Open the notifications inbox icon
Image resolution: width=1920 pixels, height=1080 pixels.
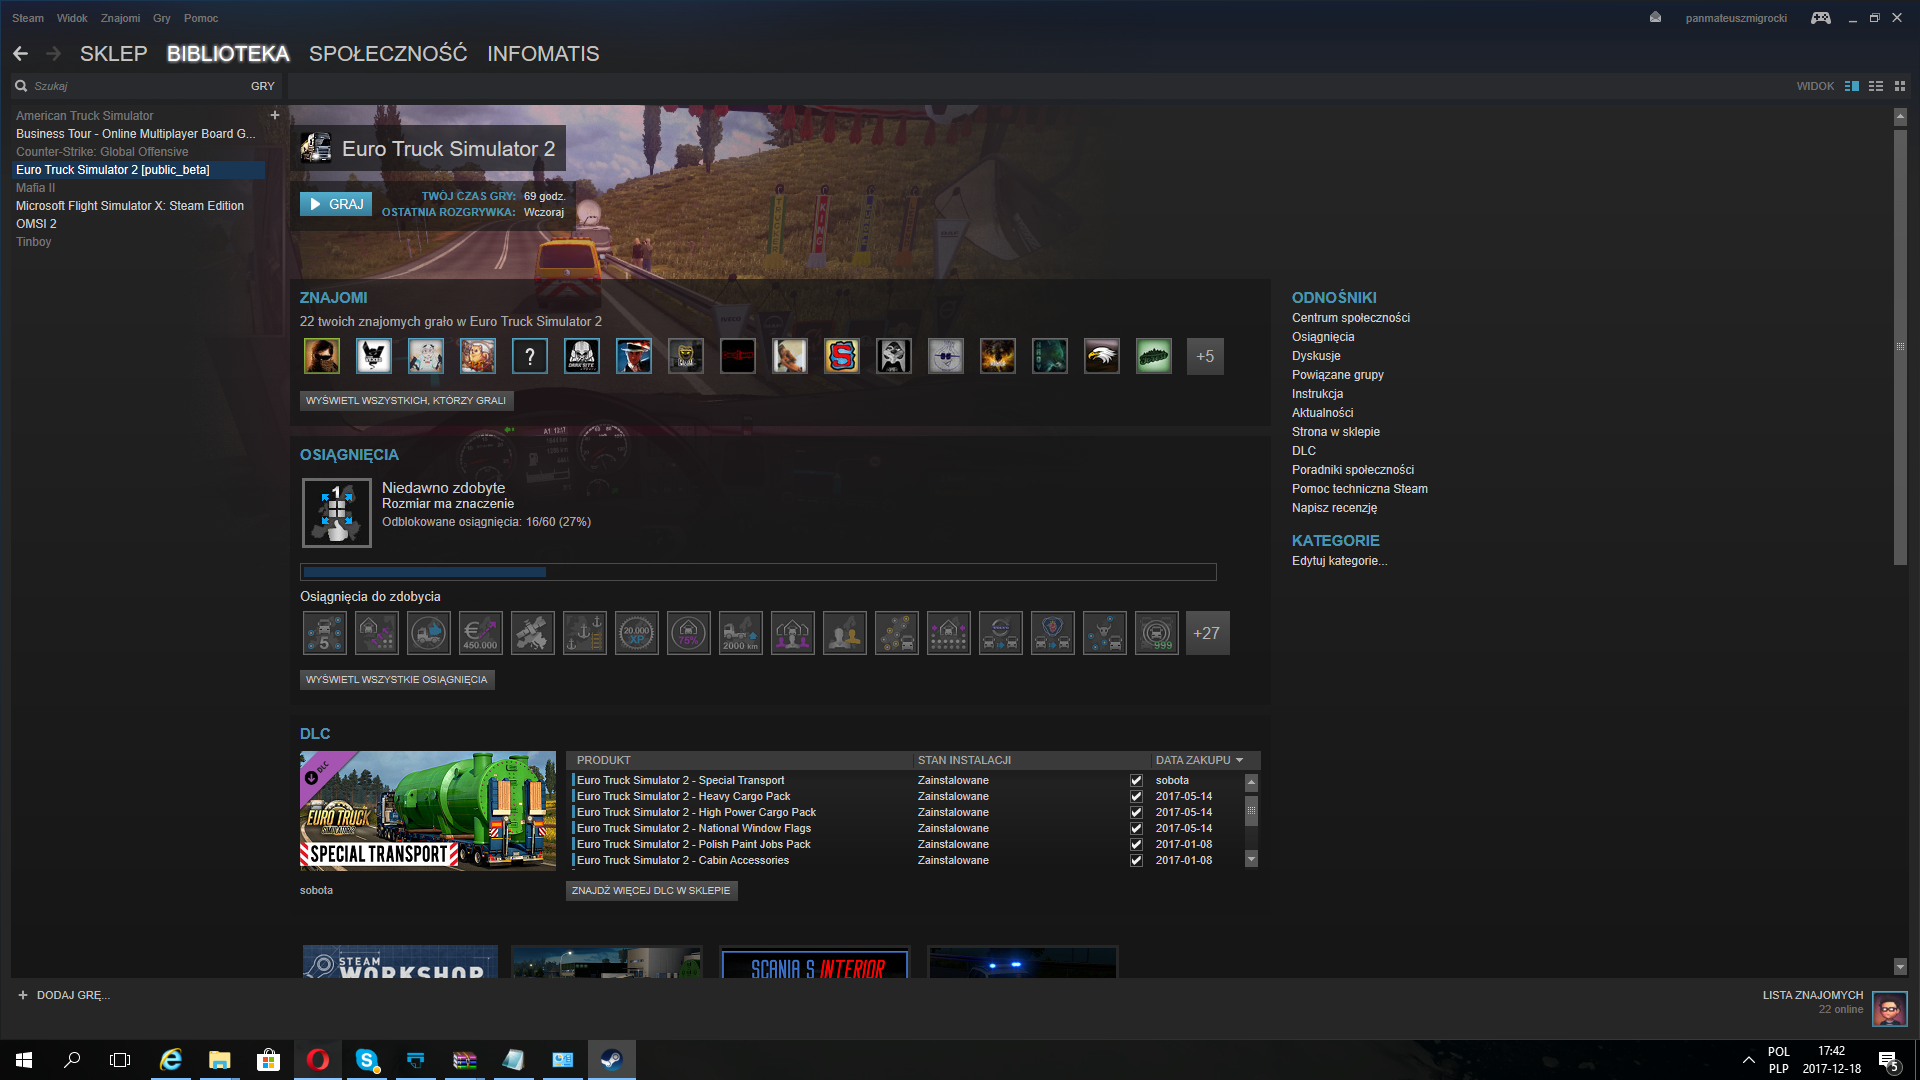(1655, 17)
